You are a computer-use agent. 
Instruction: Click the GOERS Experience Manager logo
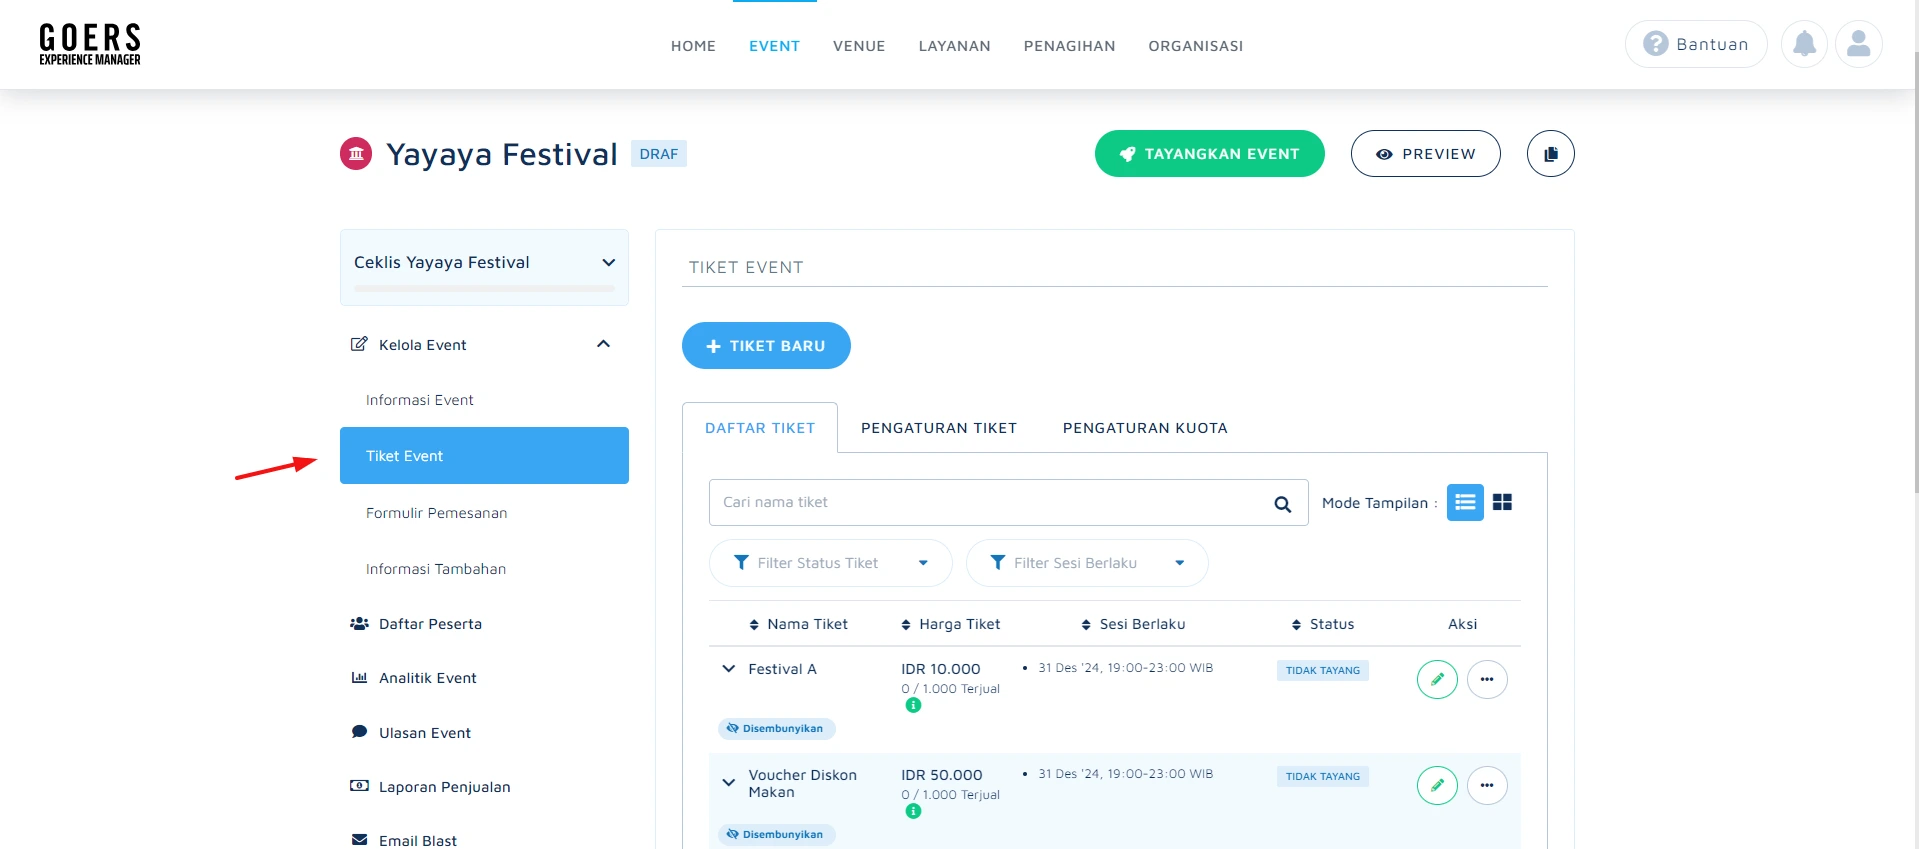click(x=90, y=44)
